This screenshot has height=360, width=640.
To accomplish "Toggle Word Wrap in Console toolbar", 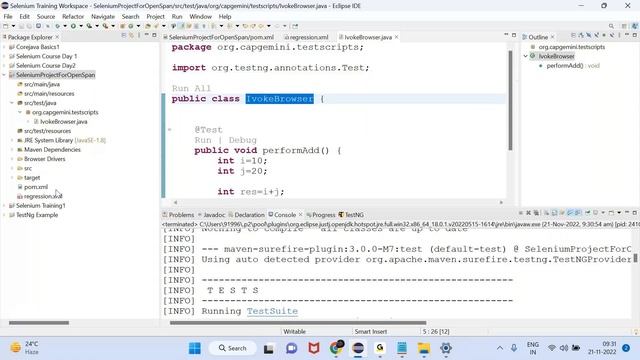I will point(562,213).
